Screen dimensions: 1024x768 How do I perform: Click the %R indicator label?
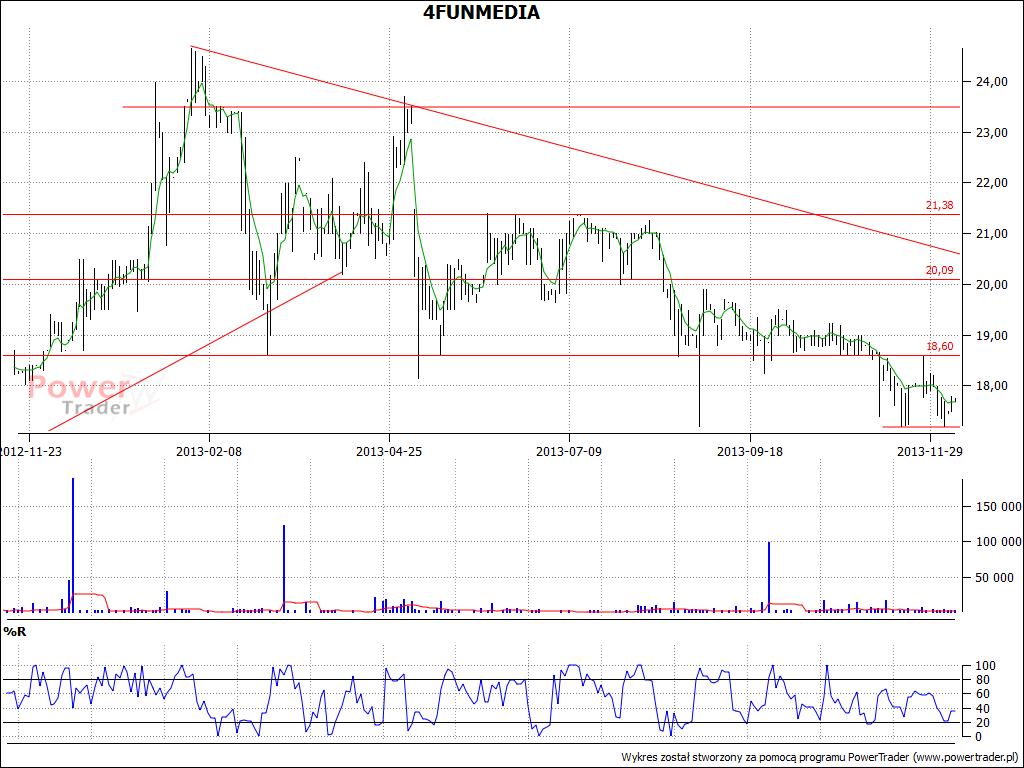(15, 632)
